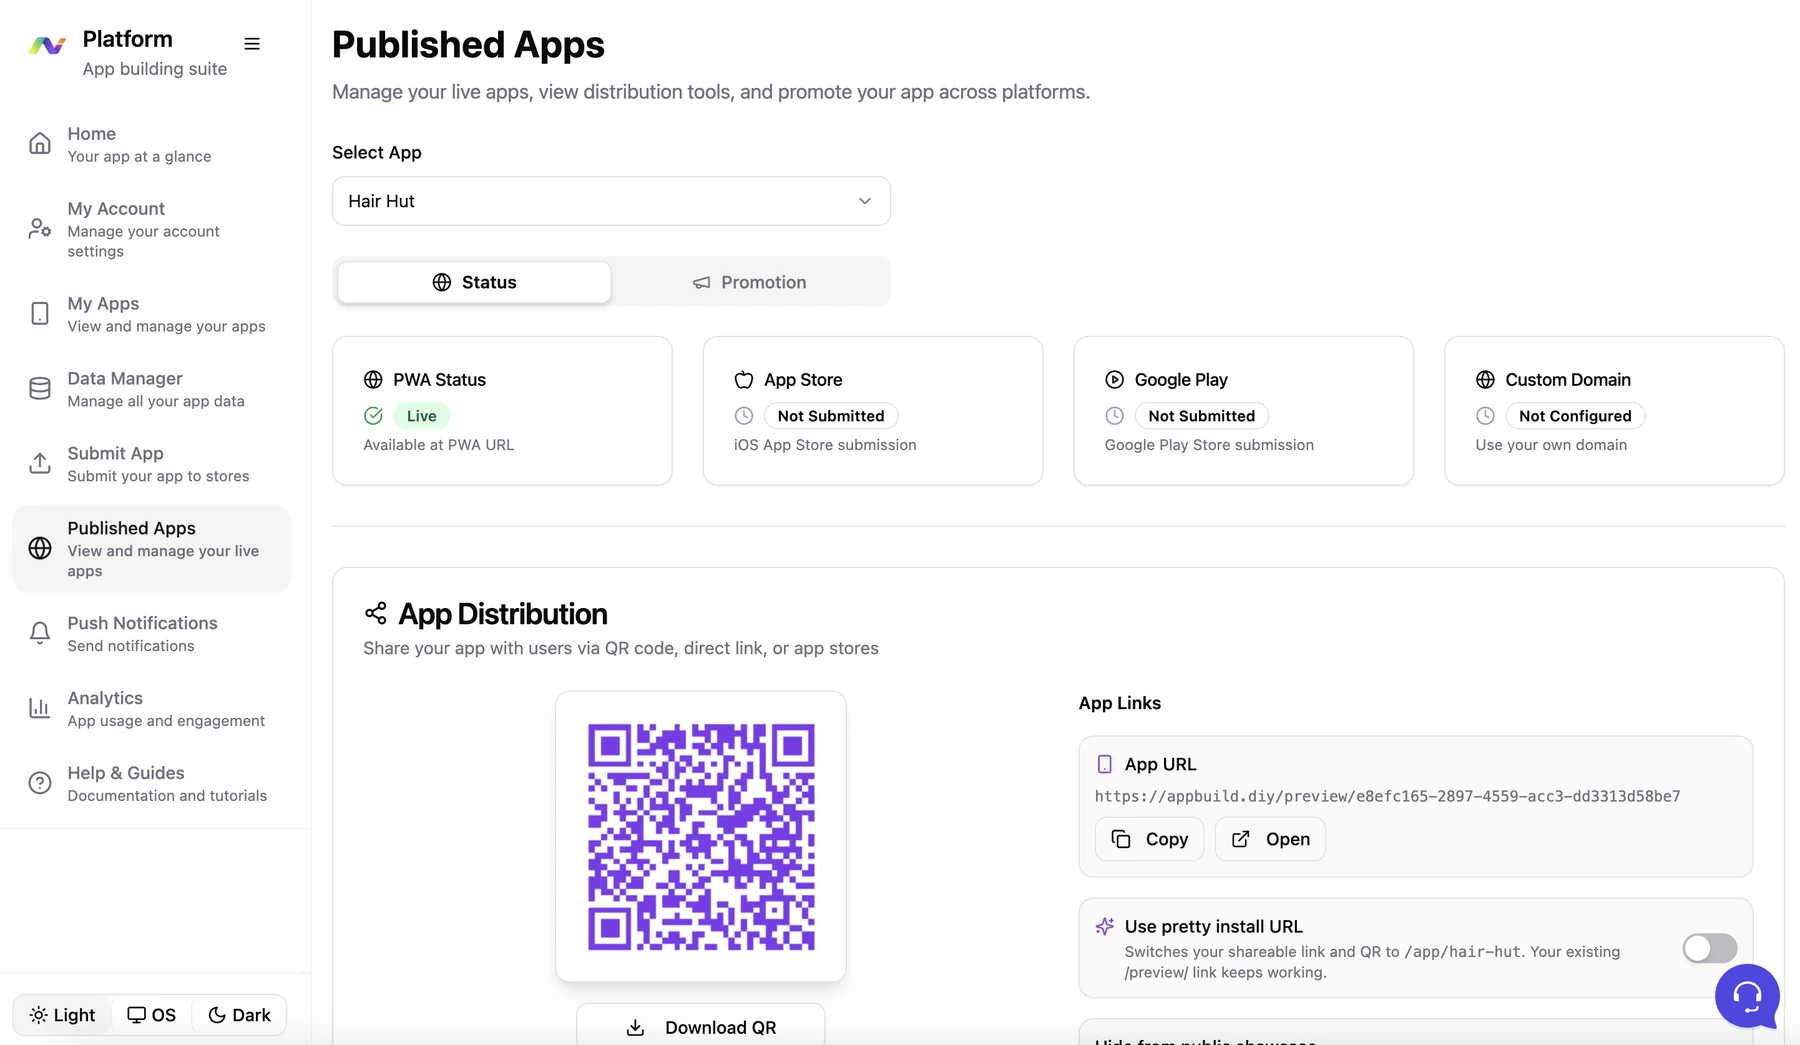
Task: Open Data Manager in the sidebar
Action: [152, 389]
